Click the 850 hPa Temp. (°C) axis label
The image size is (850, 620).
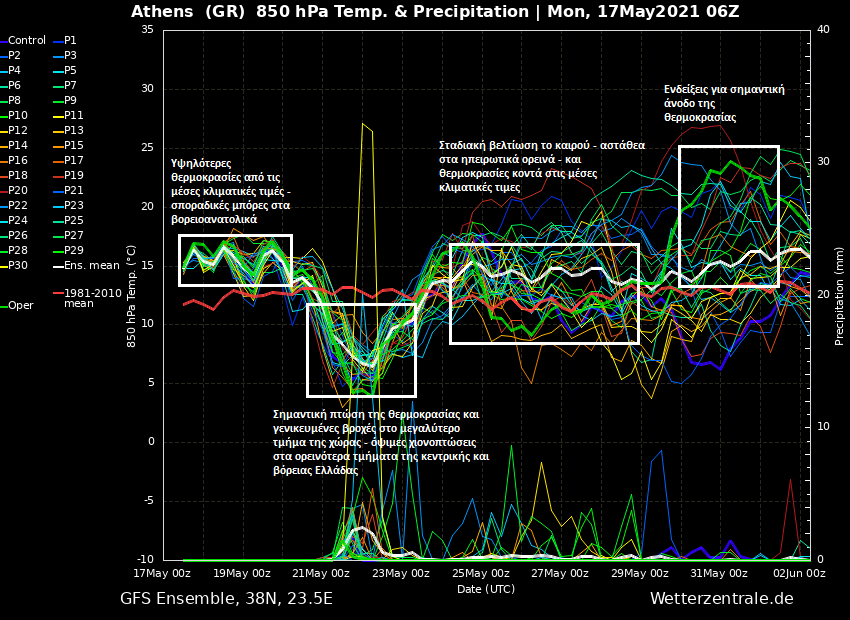pyautogui.click(x=132, y=296)
